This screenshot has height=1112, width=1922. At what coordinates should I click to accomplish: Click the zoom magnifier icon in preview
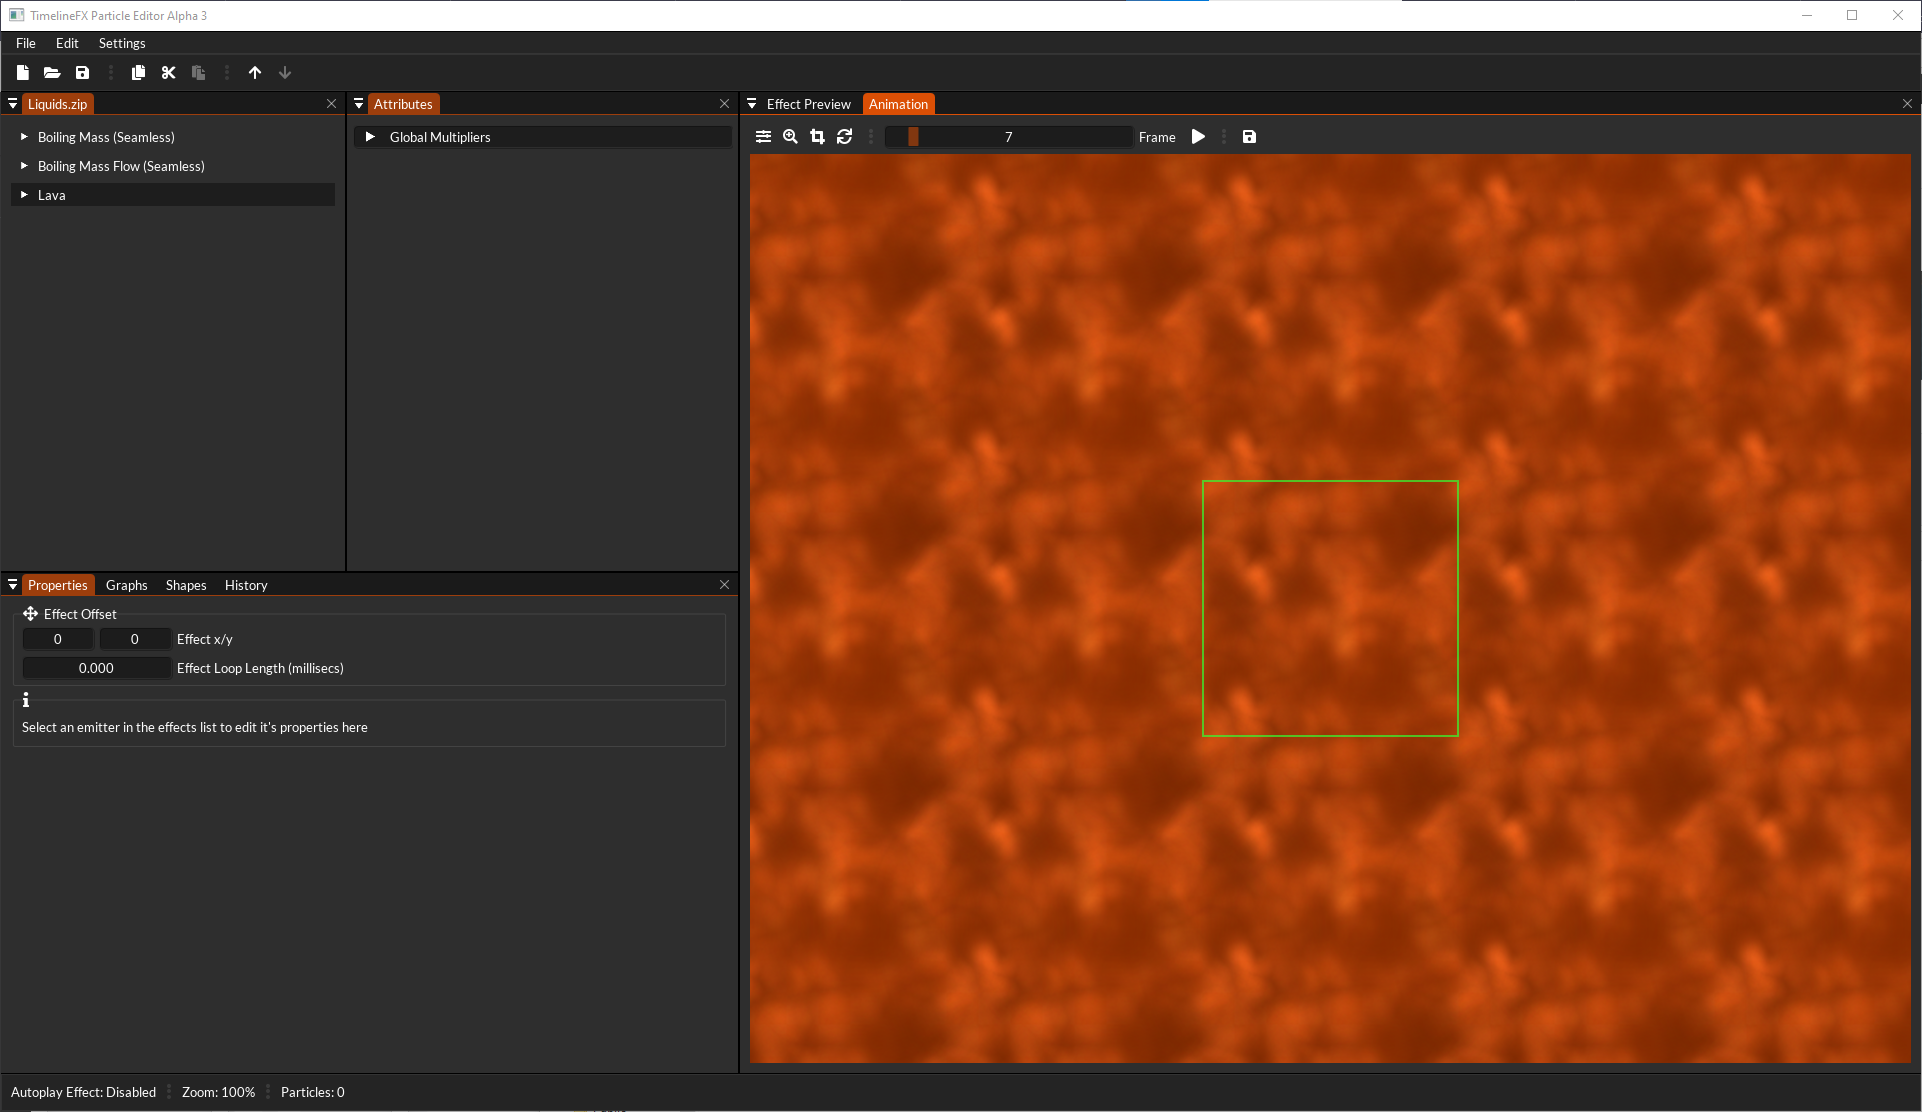click(x=790, y=137)
